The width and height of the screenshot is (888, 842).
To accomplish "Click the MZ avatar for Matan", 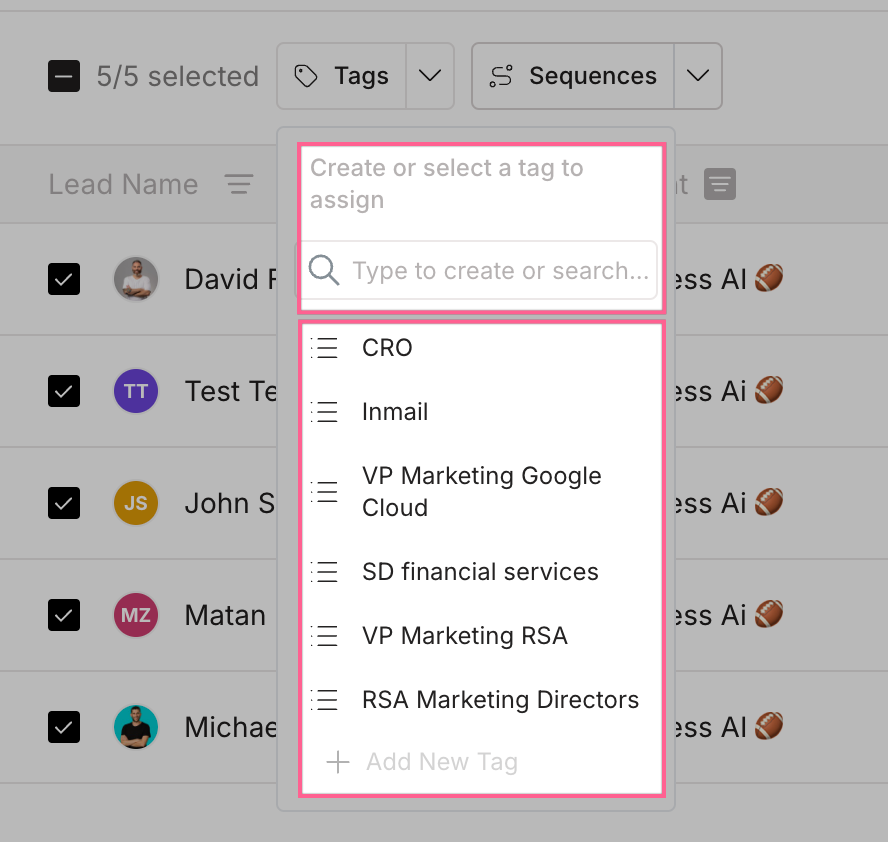I will point(136,615).
